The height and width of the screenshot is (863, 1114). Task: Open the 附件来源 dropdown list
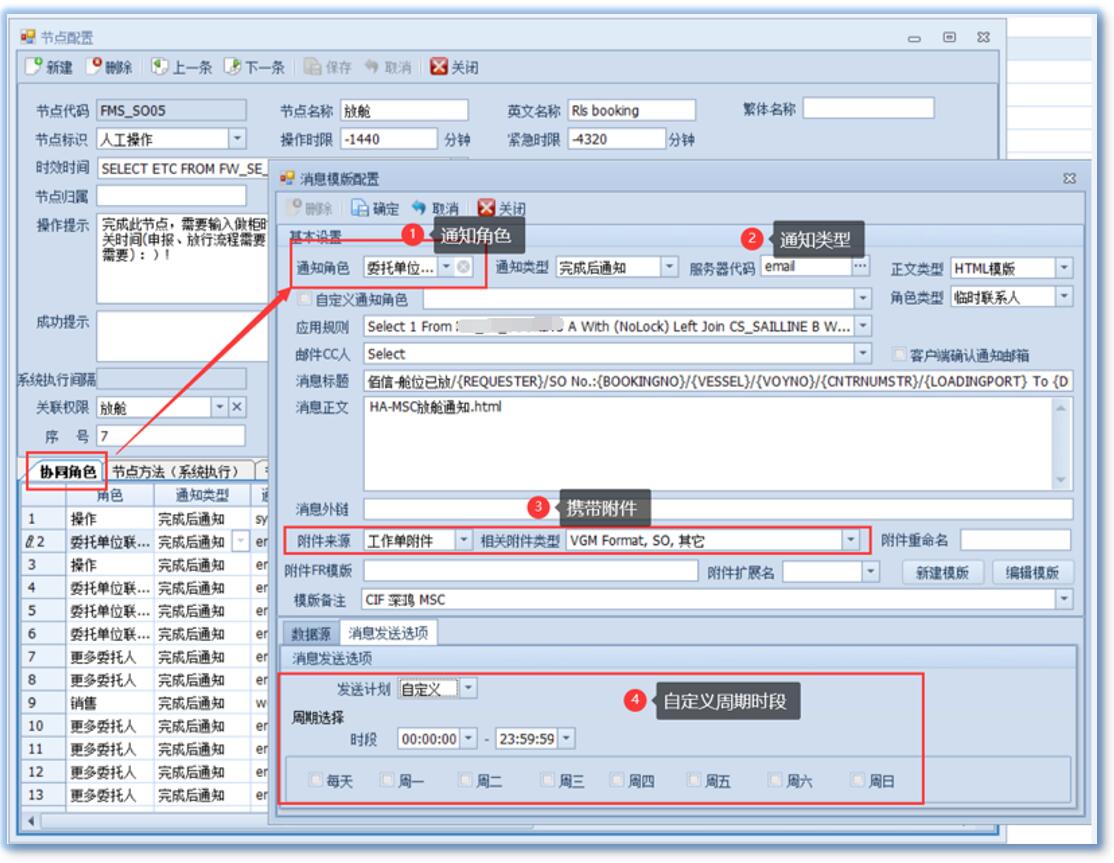pyautogui.click(x=463, y=540)
